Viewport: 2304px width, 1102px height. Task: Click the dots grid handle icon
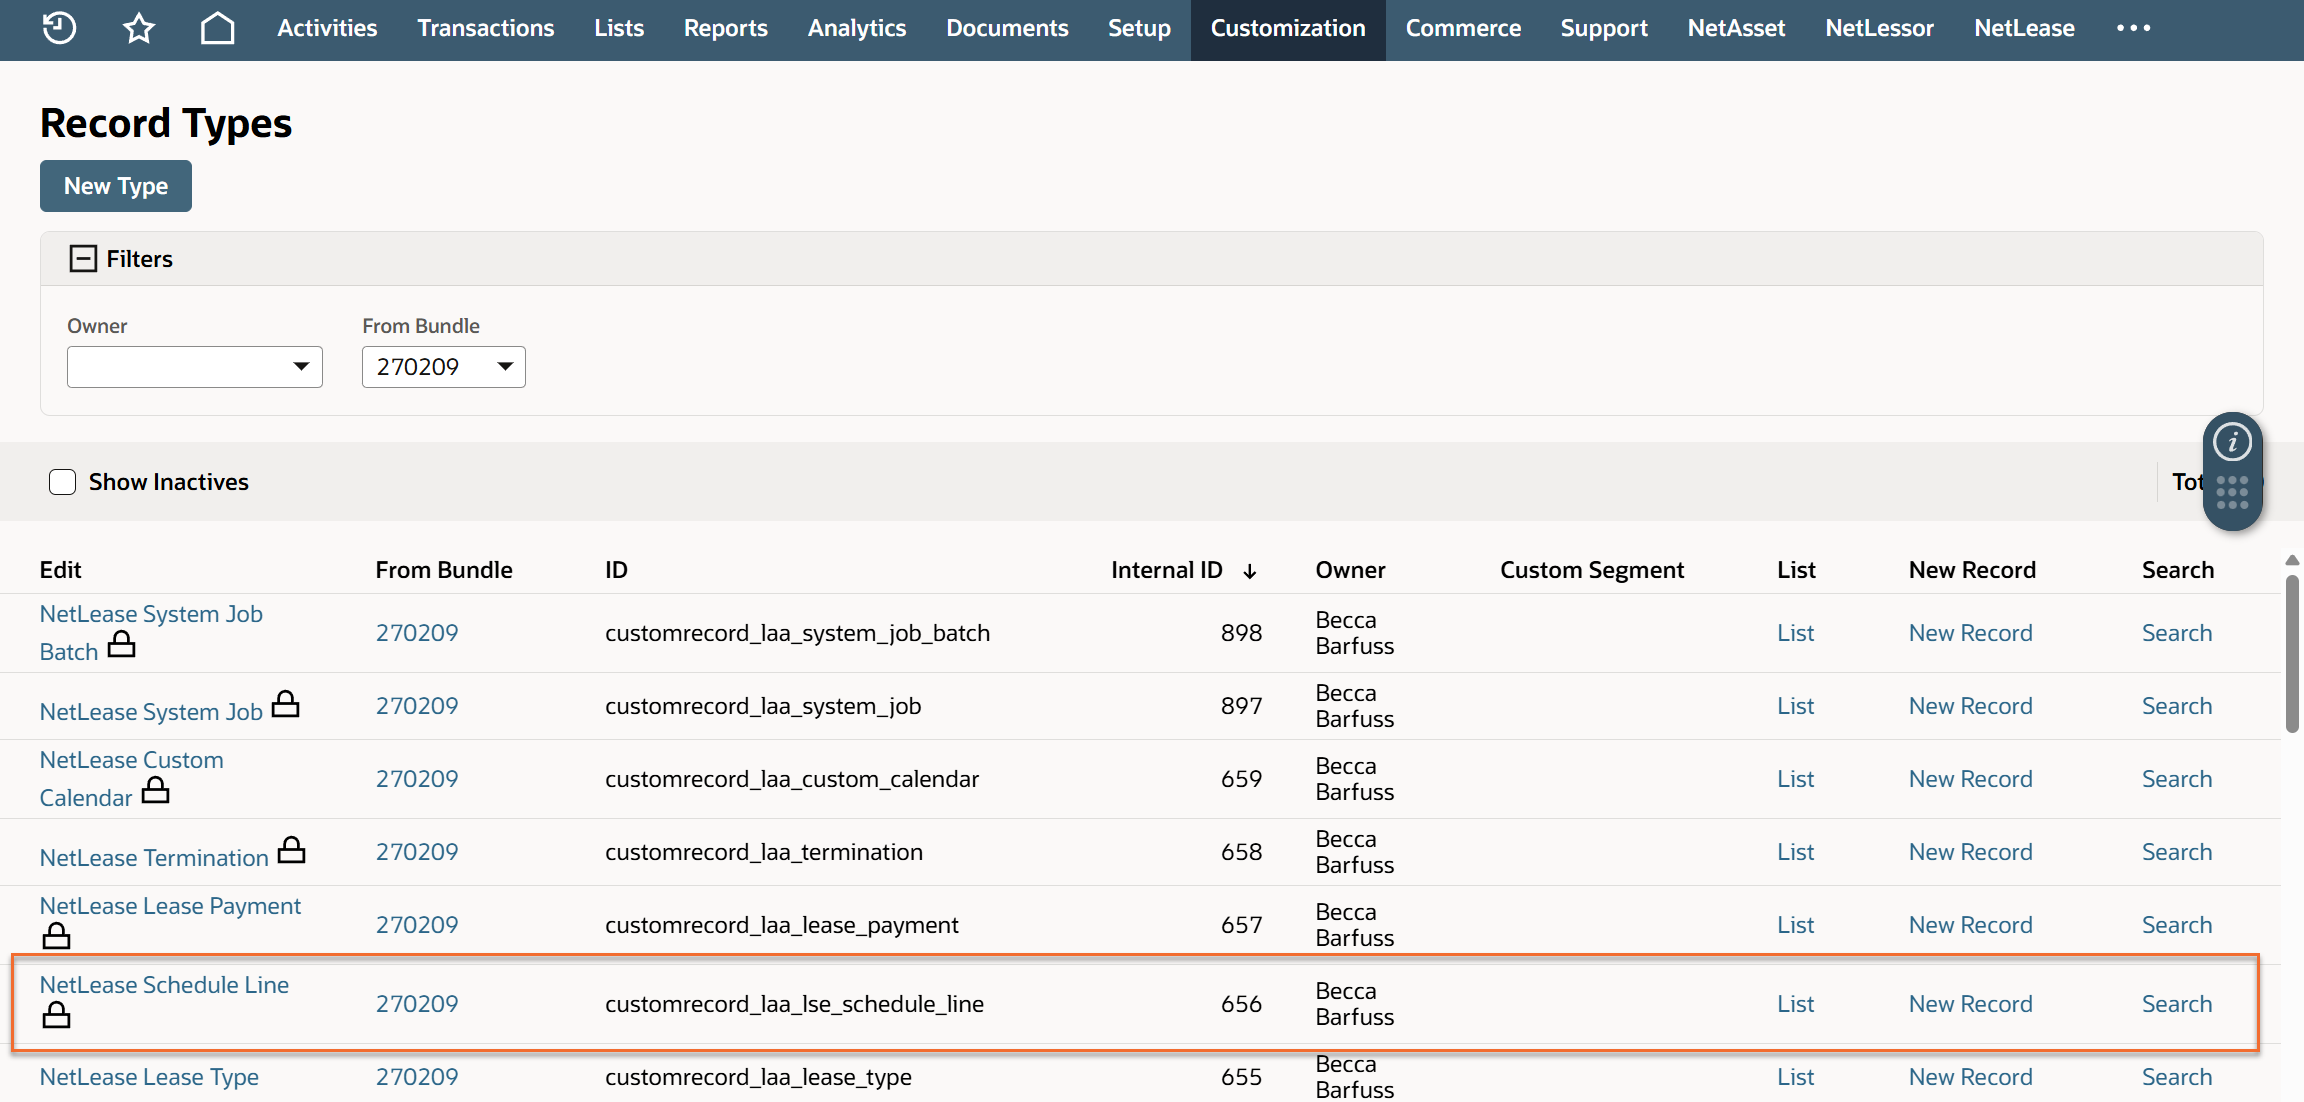(2232, 492)
